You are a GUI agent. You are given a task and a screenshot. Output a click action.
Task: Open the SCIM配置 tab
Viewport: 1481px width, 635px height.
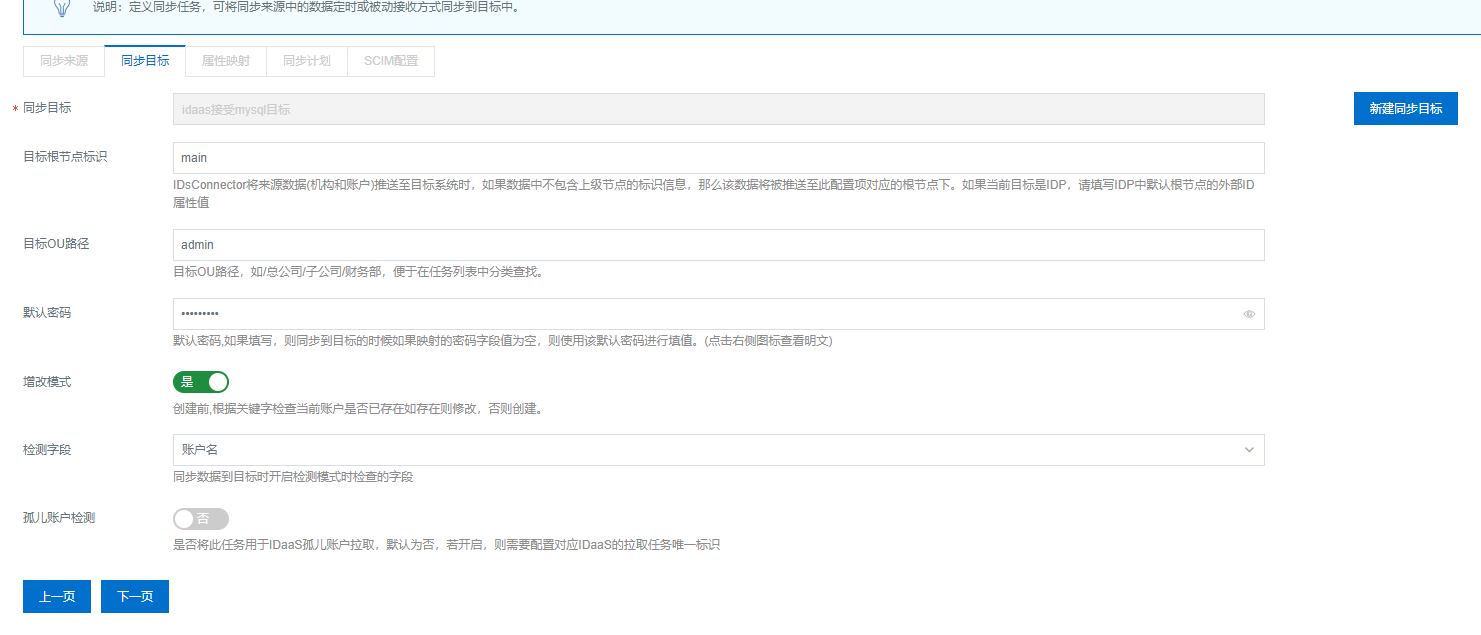391,61
